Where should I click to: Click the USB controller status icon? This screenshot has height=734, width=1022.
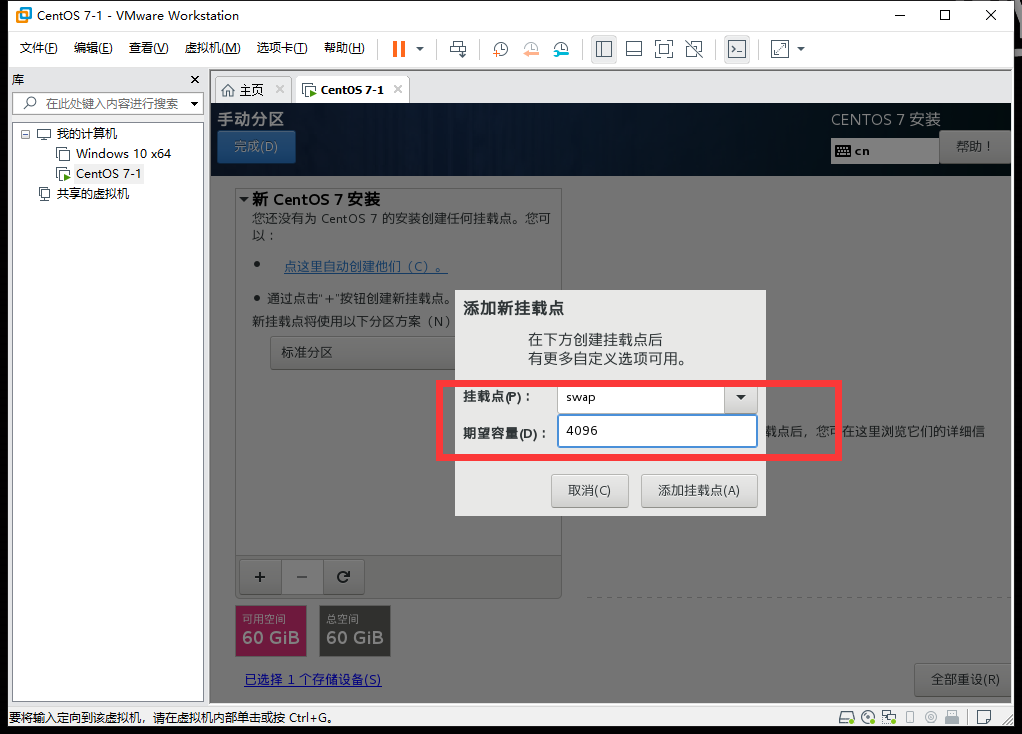click(910, 718)
